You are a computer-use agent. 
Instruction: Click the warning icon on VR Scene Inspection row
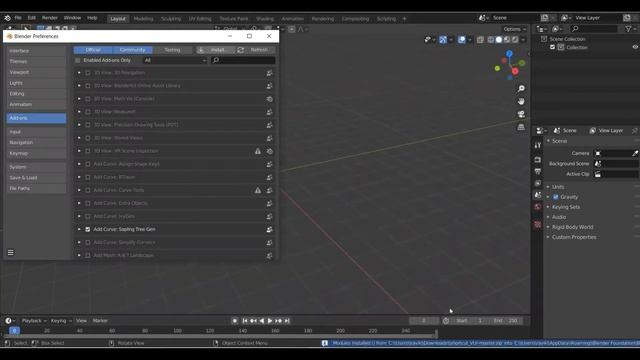[258, 151]
